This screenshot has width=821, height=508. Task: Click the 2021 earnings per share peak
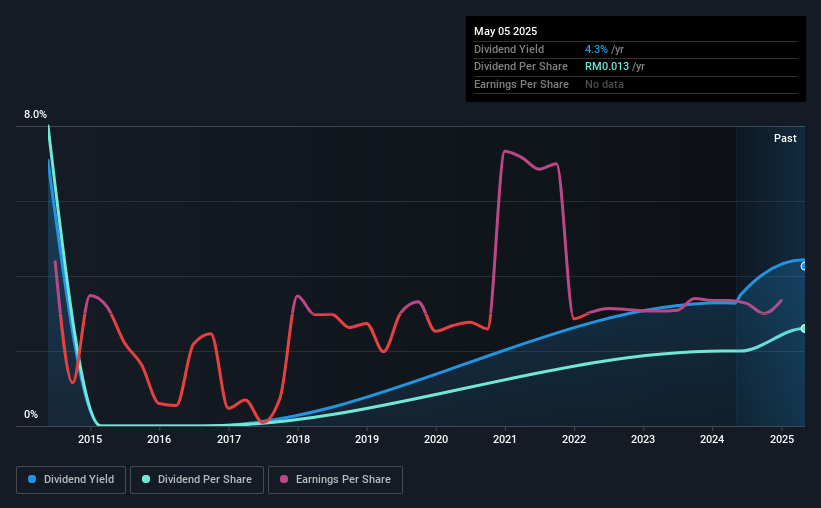click(x=505, y=151)
